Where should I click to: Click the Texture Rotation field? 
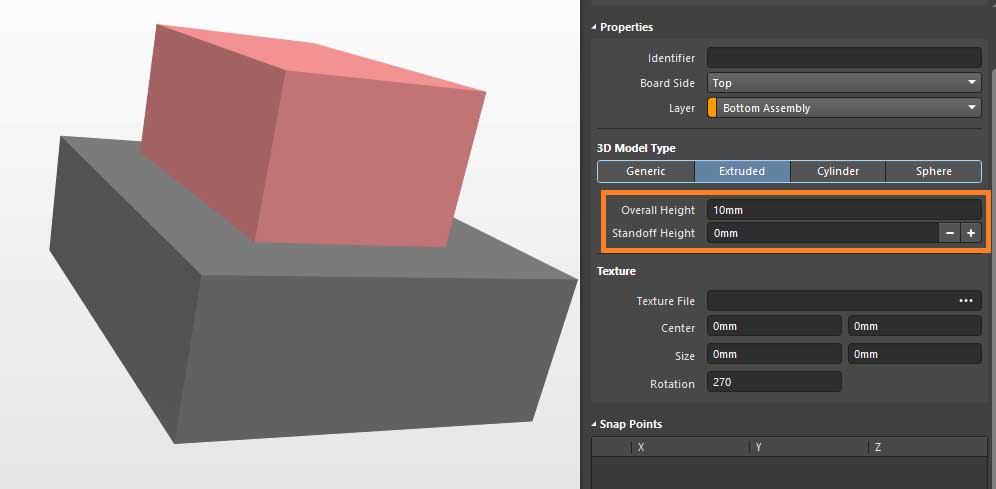tap(774, 383)
